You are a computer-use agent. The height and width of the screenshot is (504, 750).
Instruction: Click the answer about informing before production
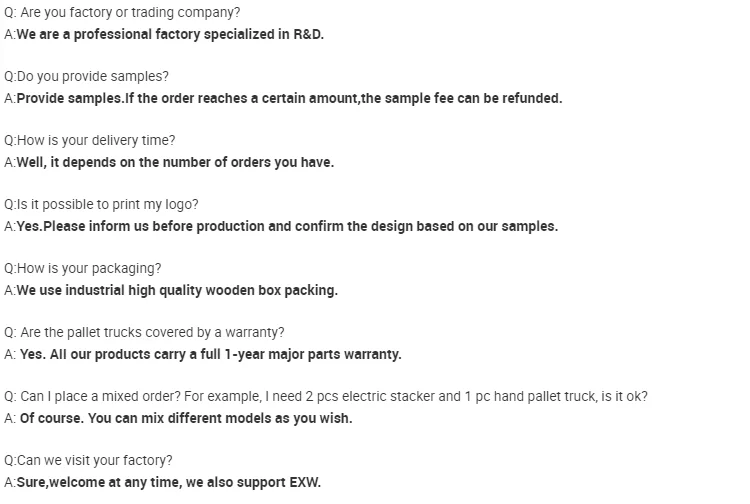[287, 226]
